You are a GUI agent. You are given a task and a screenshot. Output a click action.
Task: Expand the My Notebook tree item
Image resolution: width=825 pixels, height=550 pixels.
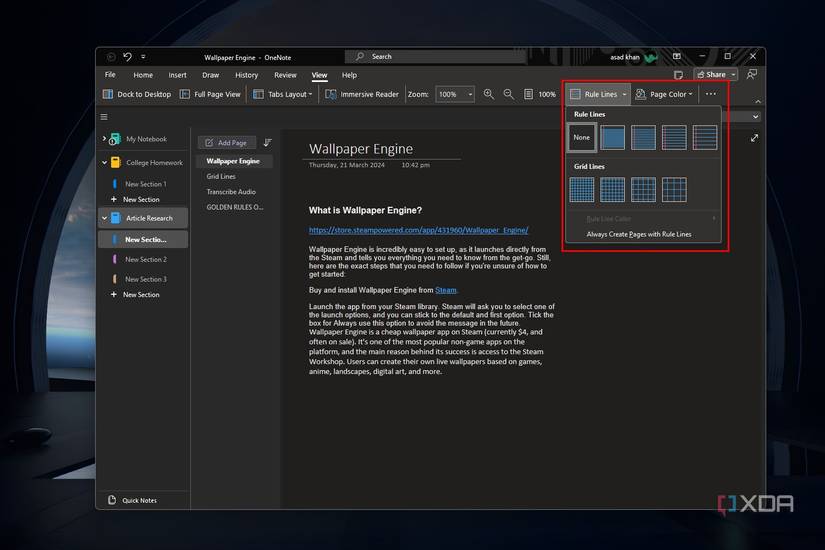(104, 138)
